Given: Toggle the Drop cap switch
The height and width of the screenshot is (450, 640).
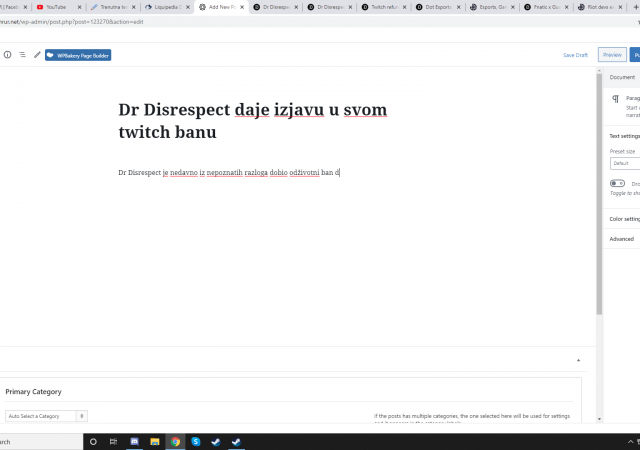Looking at the screenshot, I should (617, 184).
